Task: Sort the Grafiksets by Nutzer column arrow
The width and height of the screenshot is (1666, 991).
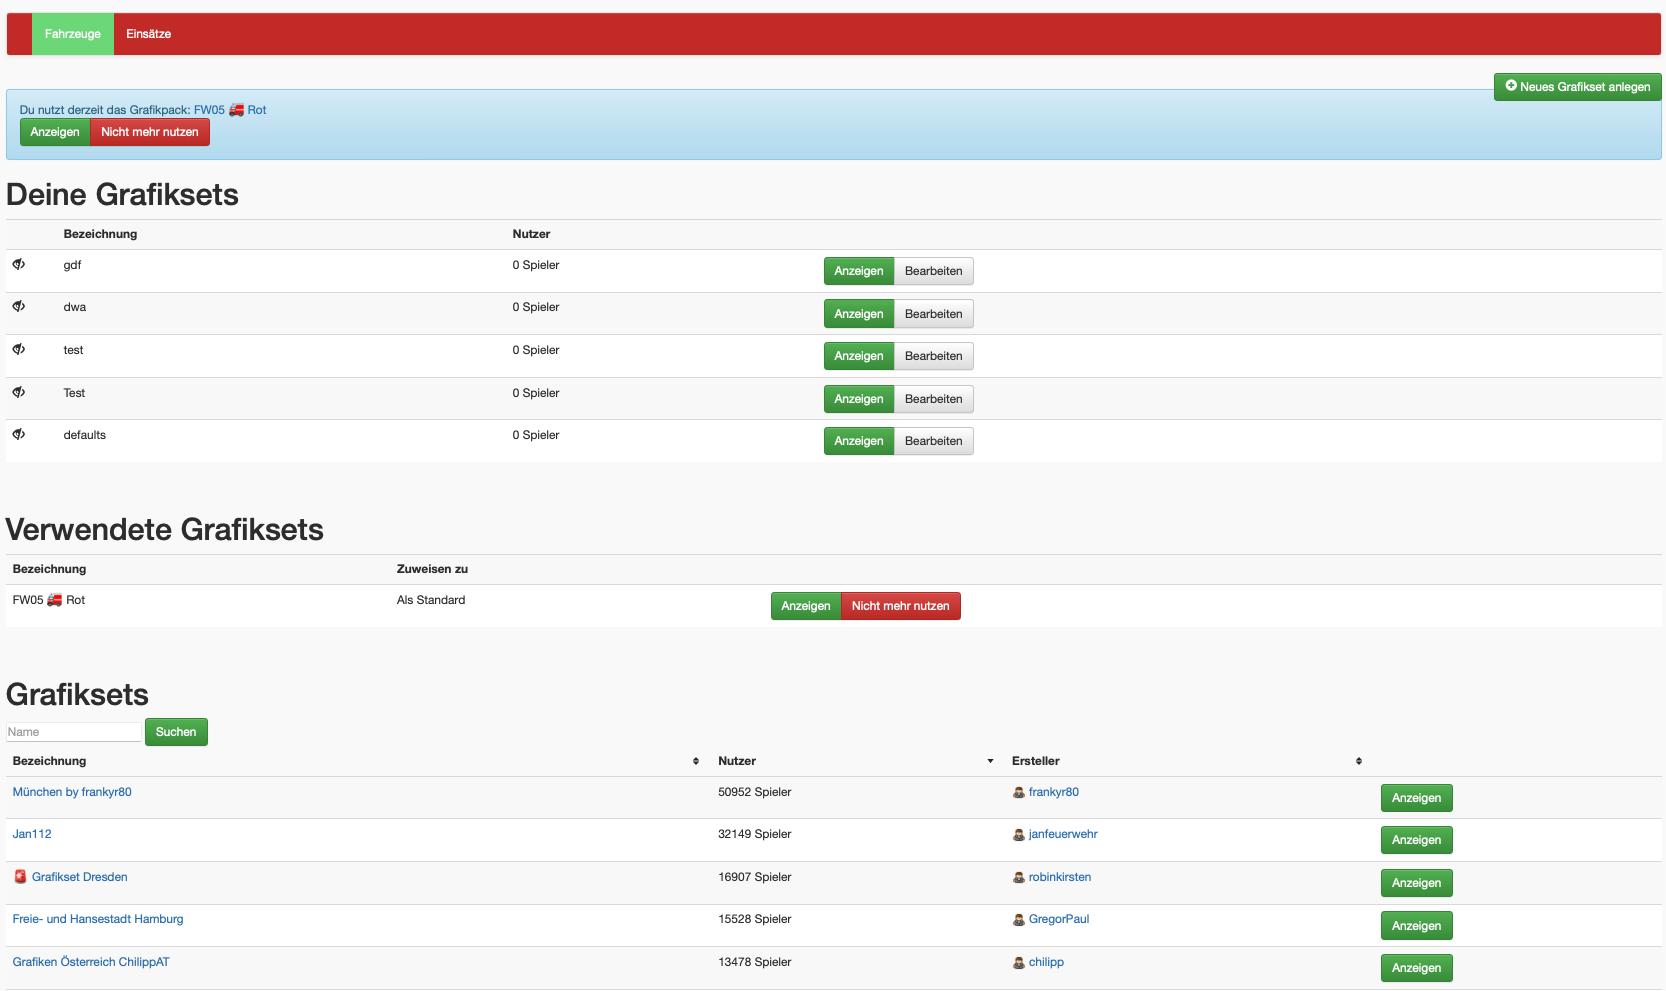Action: 990,762
